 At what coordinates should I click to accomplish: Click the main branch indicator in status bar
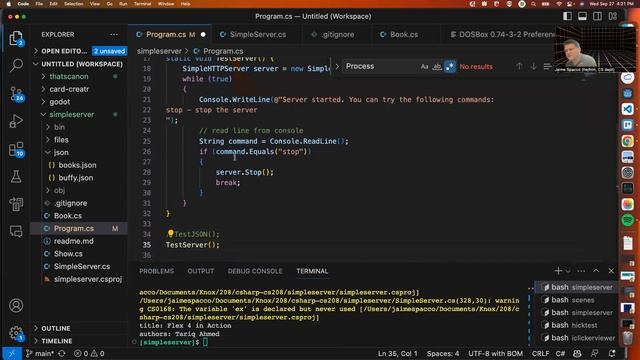pos(40,353)
